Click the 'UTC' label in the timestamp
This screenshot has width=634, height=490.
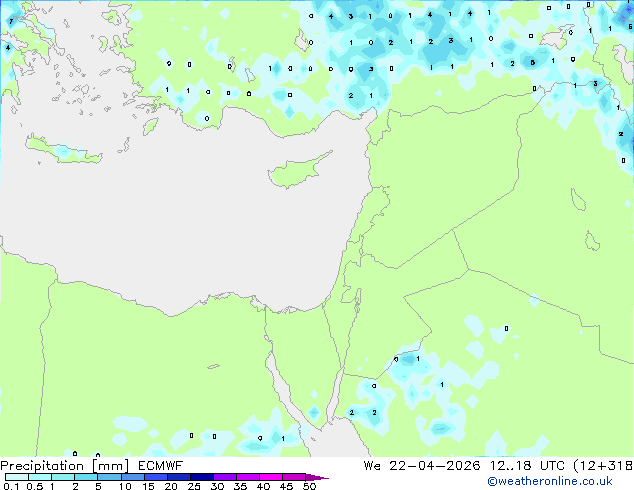click(552, 466)
